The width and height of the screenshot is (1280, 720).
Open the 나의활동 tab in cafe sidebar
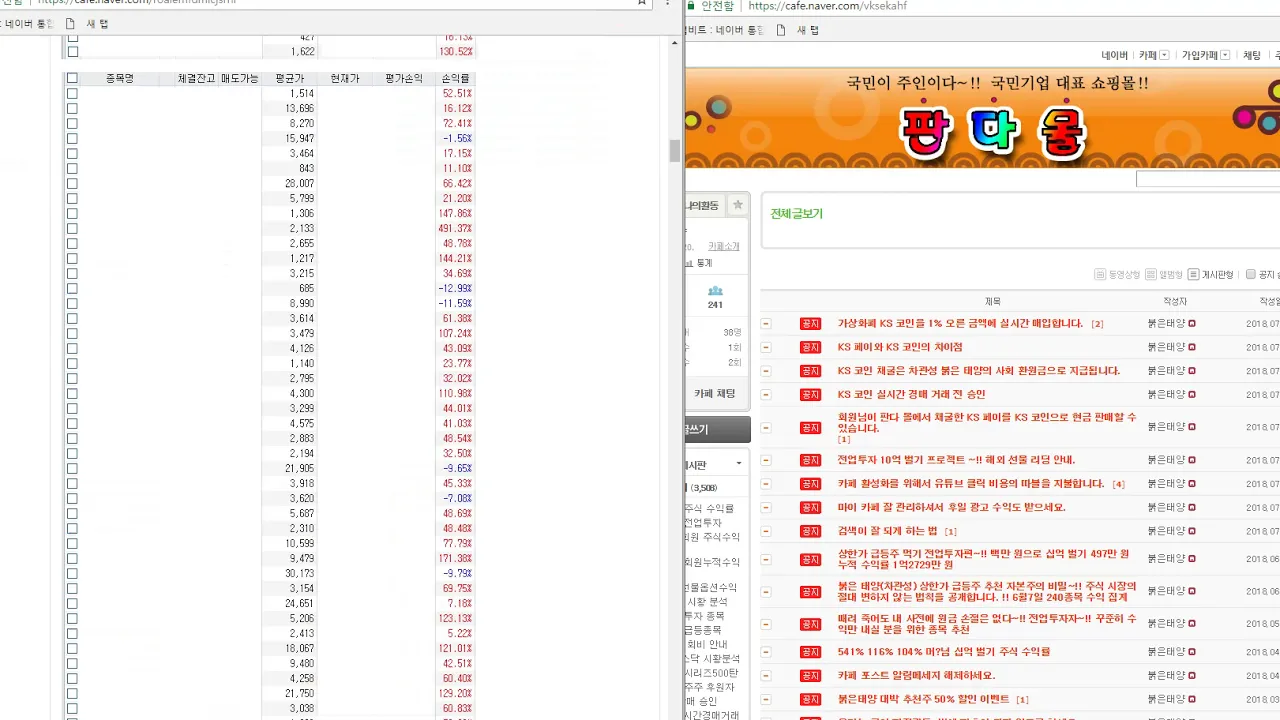(x=704, y=205)
